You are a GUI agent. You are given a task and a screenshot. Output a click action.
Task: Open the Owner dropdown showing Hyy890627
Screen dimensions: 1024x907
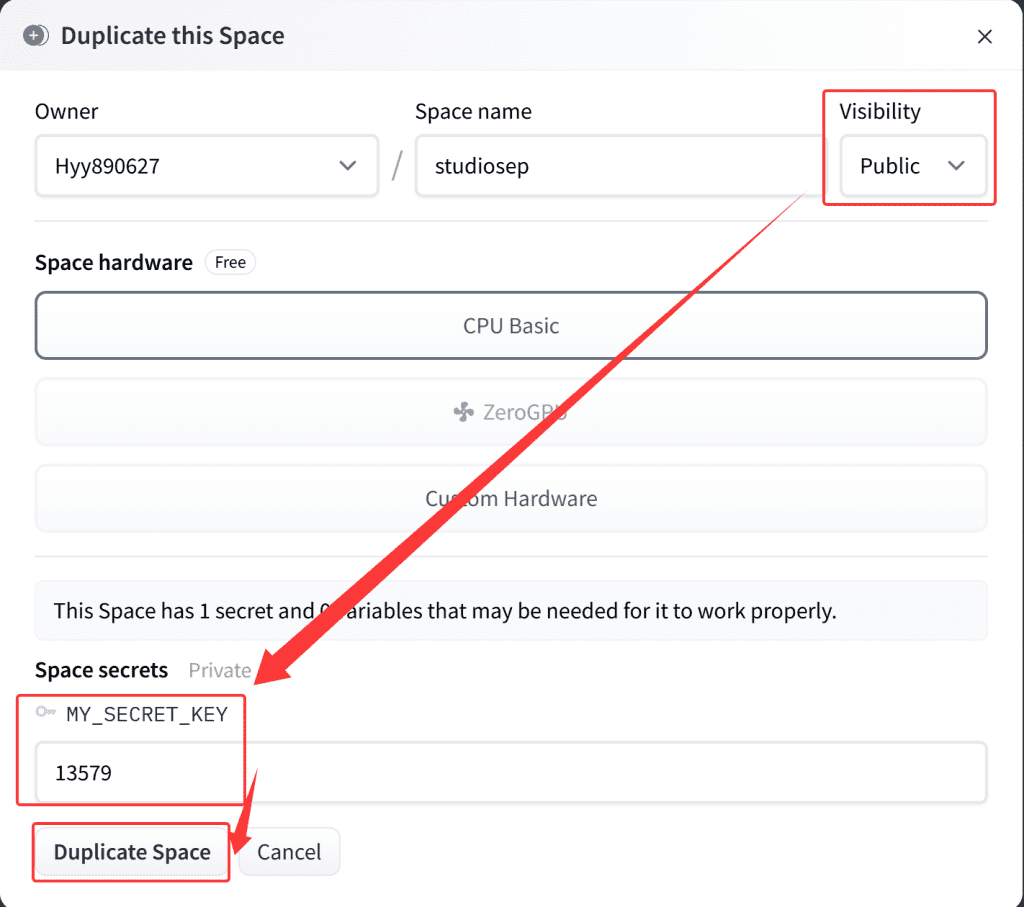pos(206,166)
